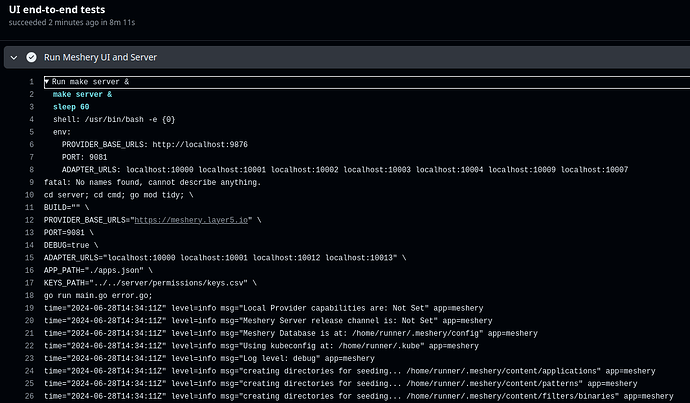Select line number 8 ADAPTER_URLS env entry
The image size is (690, 403).
tap(31, 170)
